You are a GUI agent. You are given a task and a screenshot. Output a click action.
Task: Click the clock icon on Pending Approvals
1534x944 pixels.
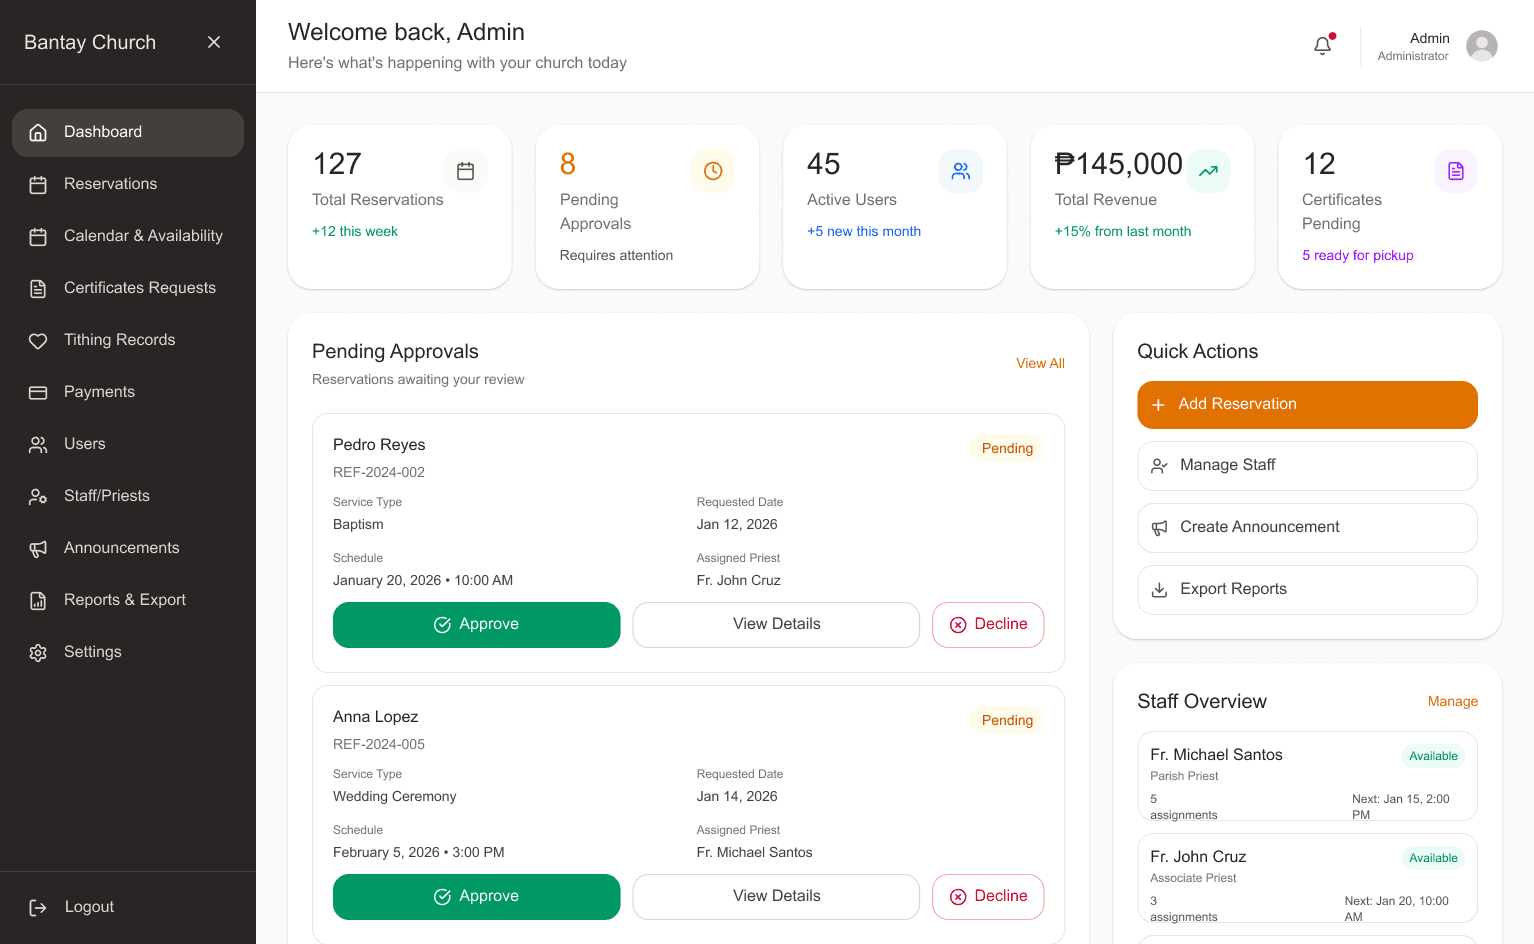click(713, 171)
